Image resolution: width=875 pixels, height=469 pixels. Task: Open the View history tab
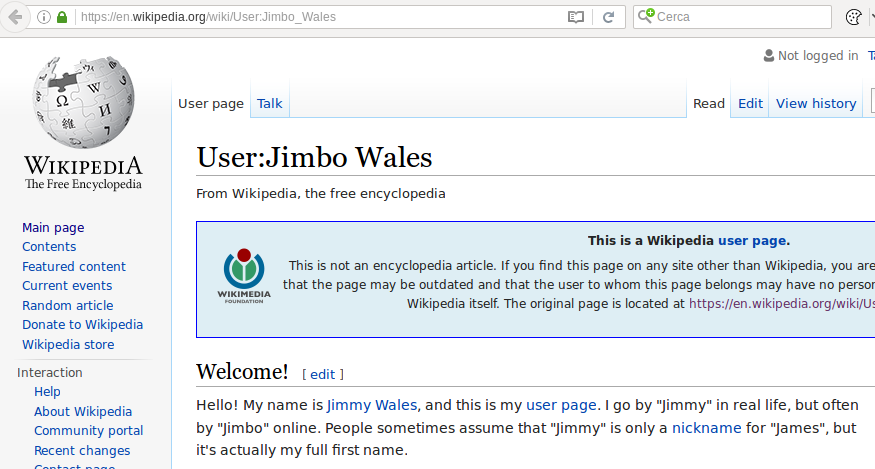[816, 103]
